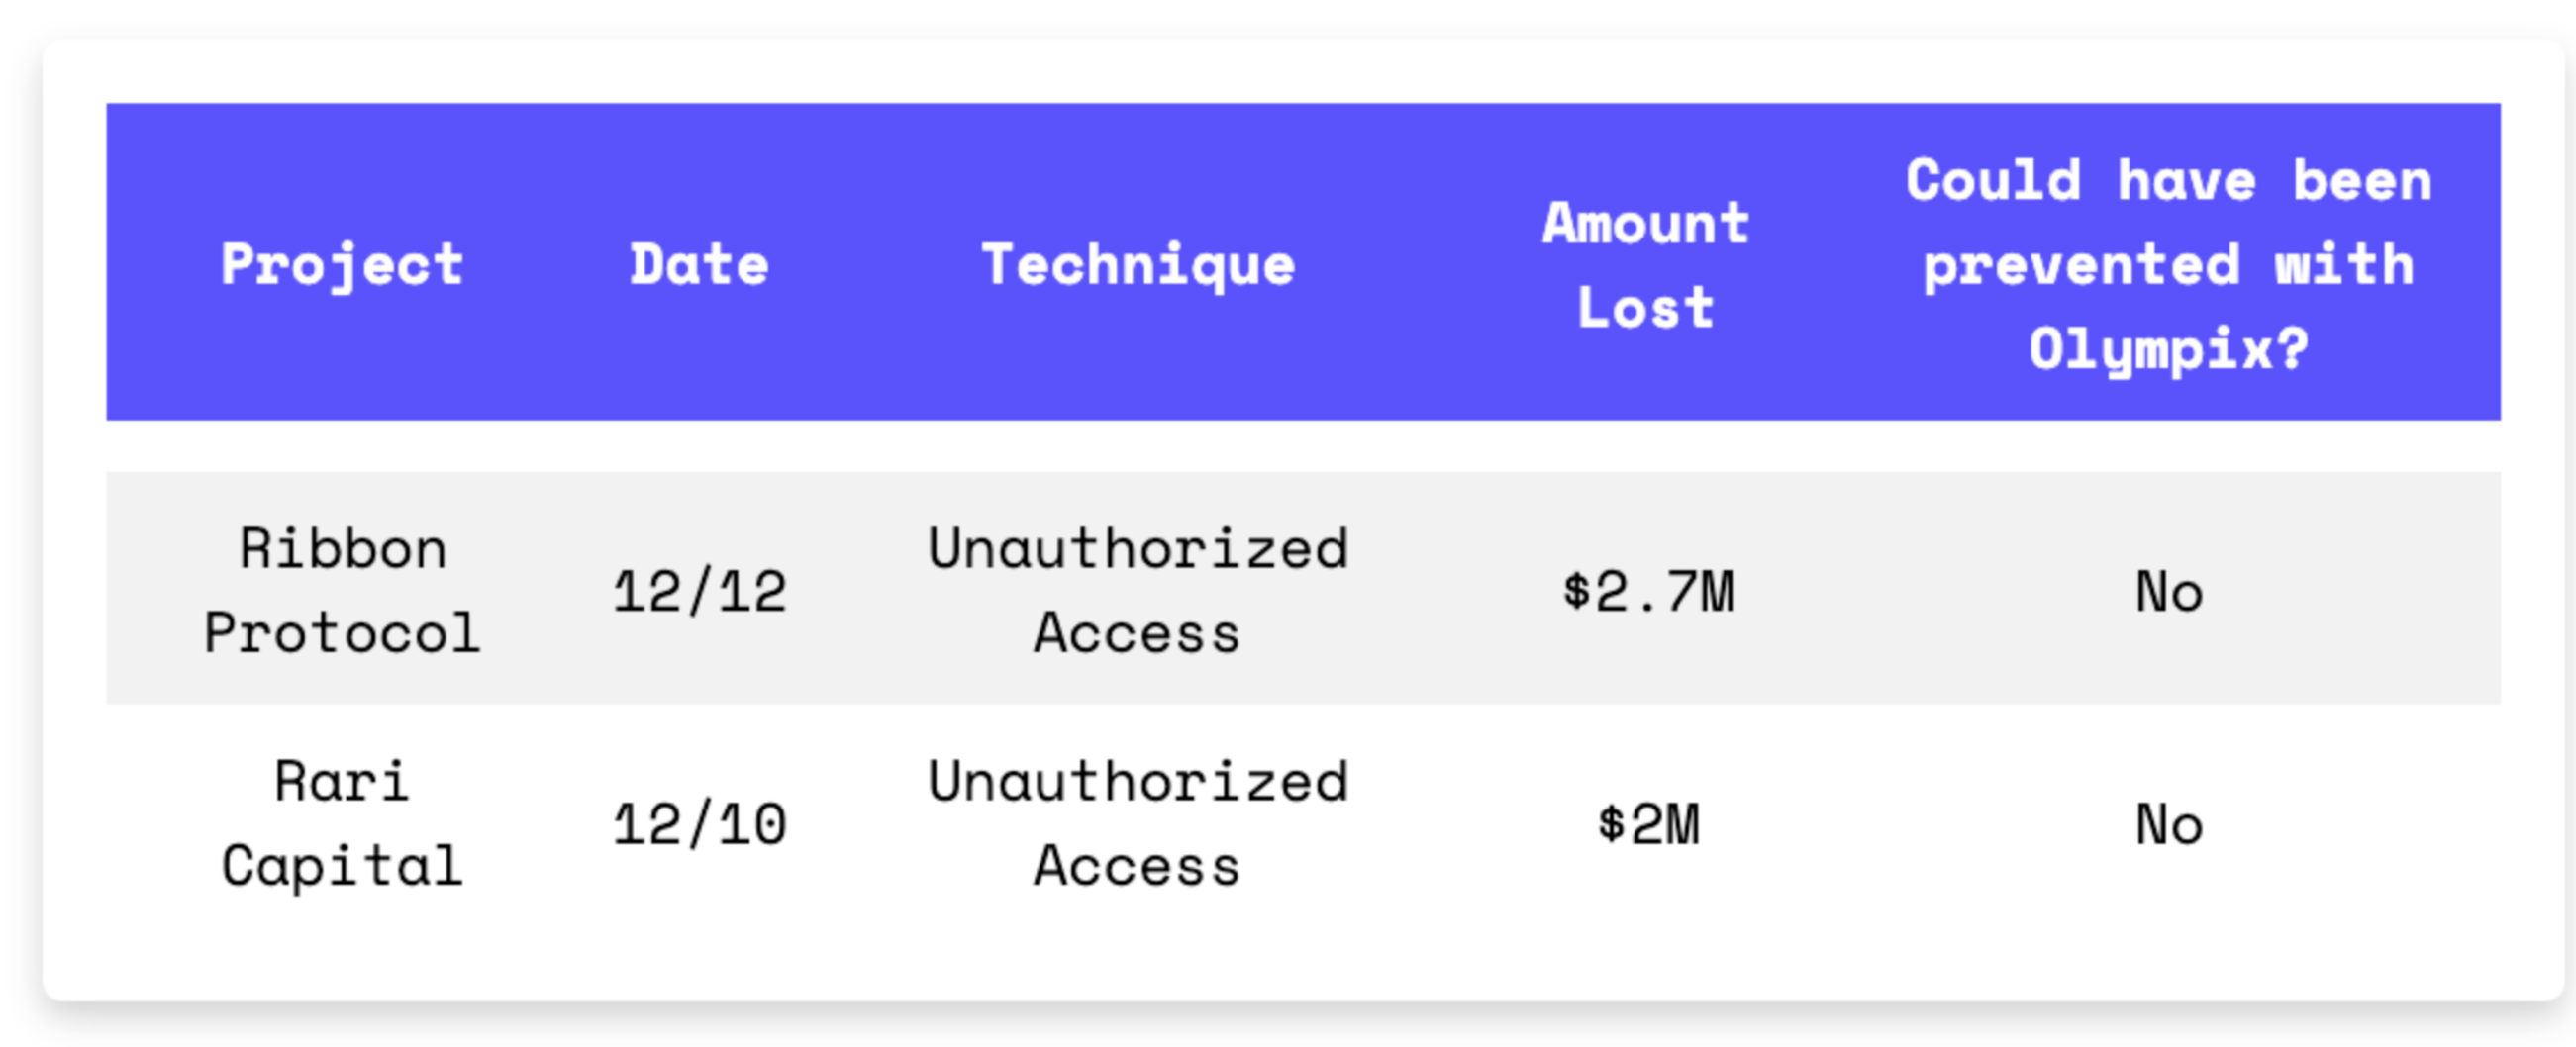Viewport: 2576px width, 1047px height.
Task: Click the 12/10 date cell
Action: click(699, 824)
